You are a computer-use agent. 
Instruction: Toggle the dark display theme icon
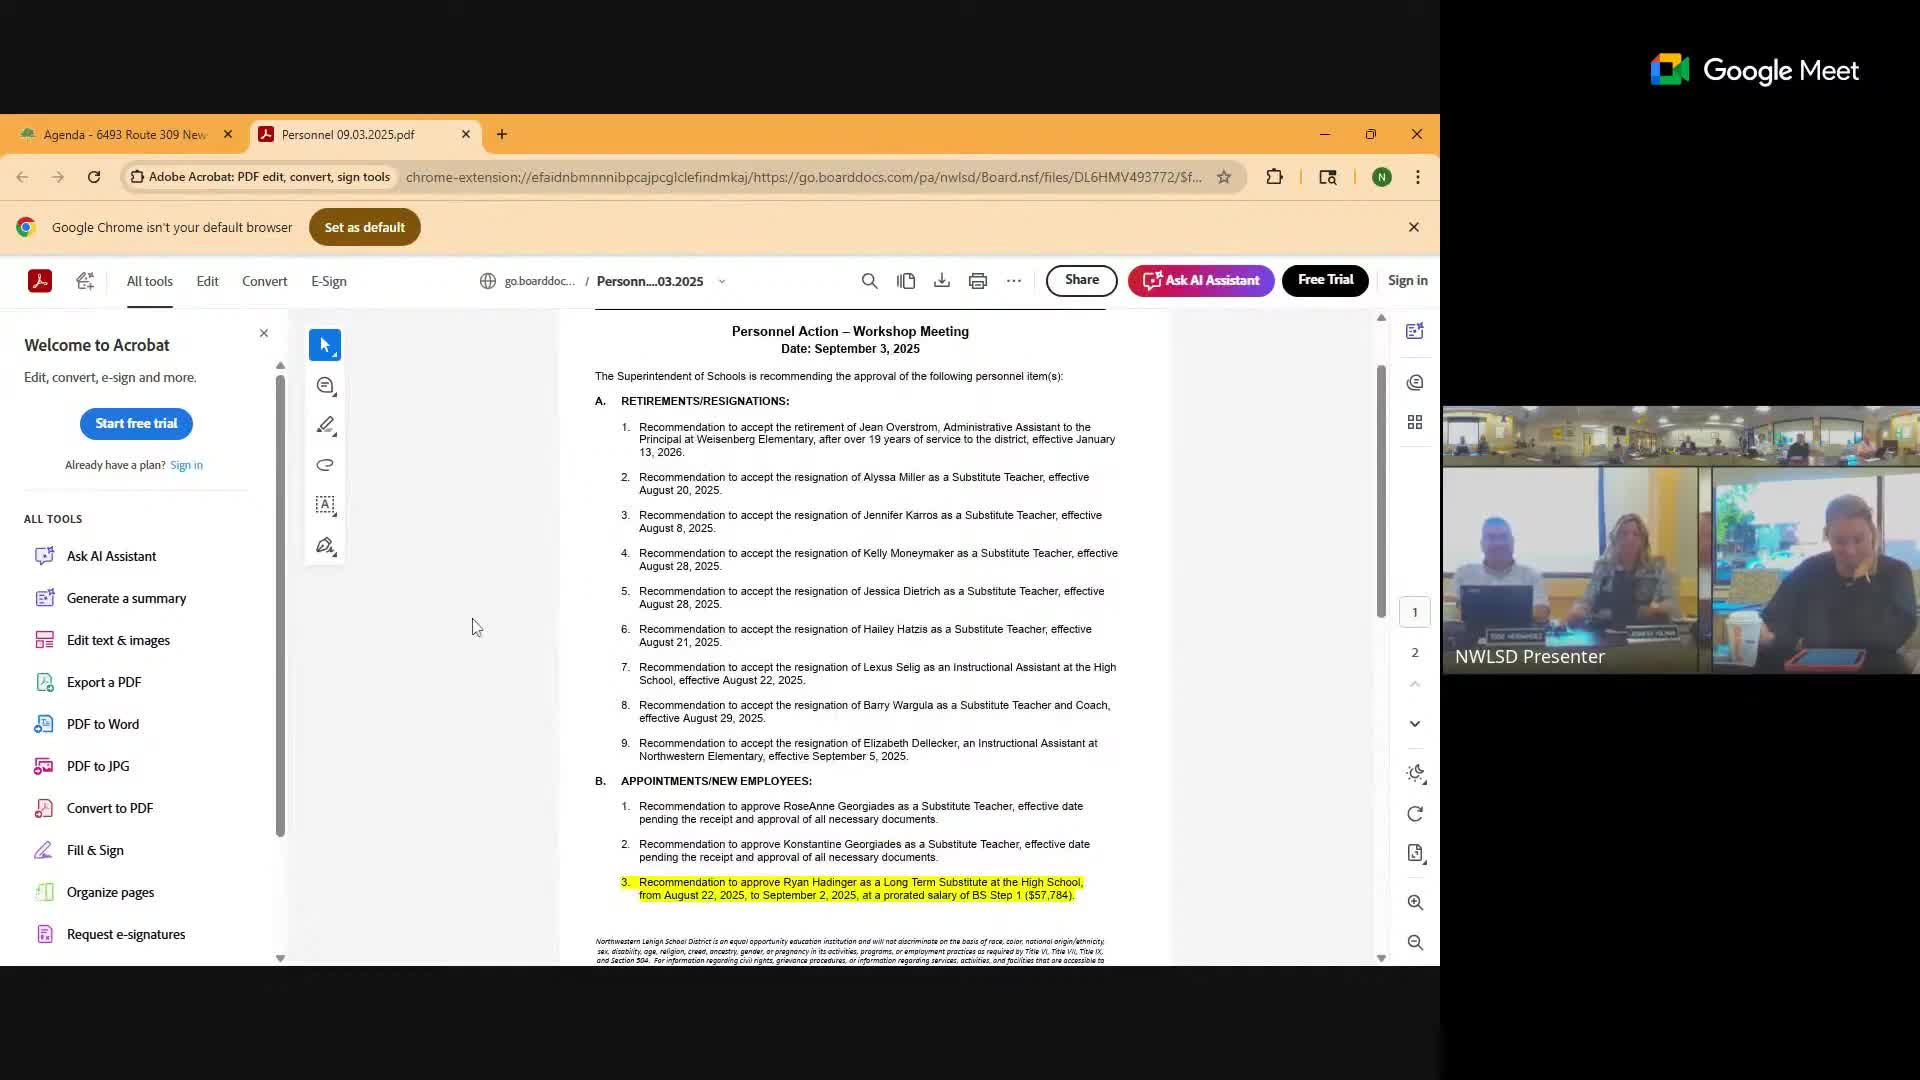point(1415,773)
